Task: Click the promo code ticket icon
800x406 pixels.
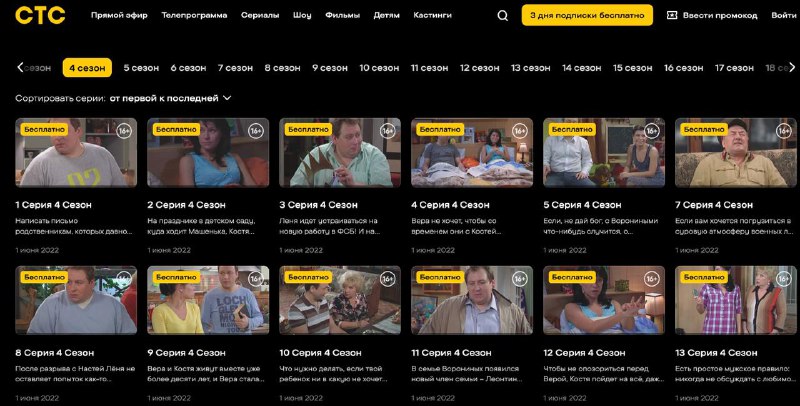Action: click(672, 15)
